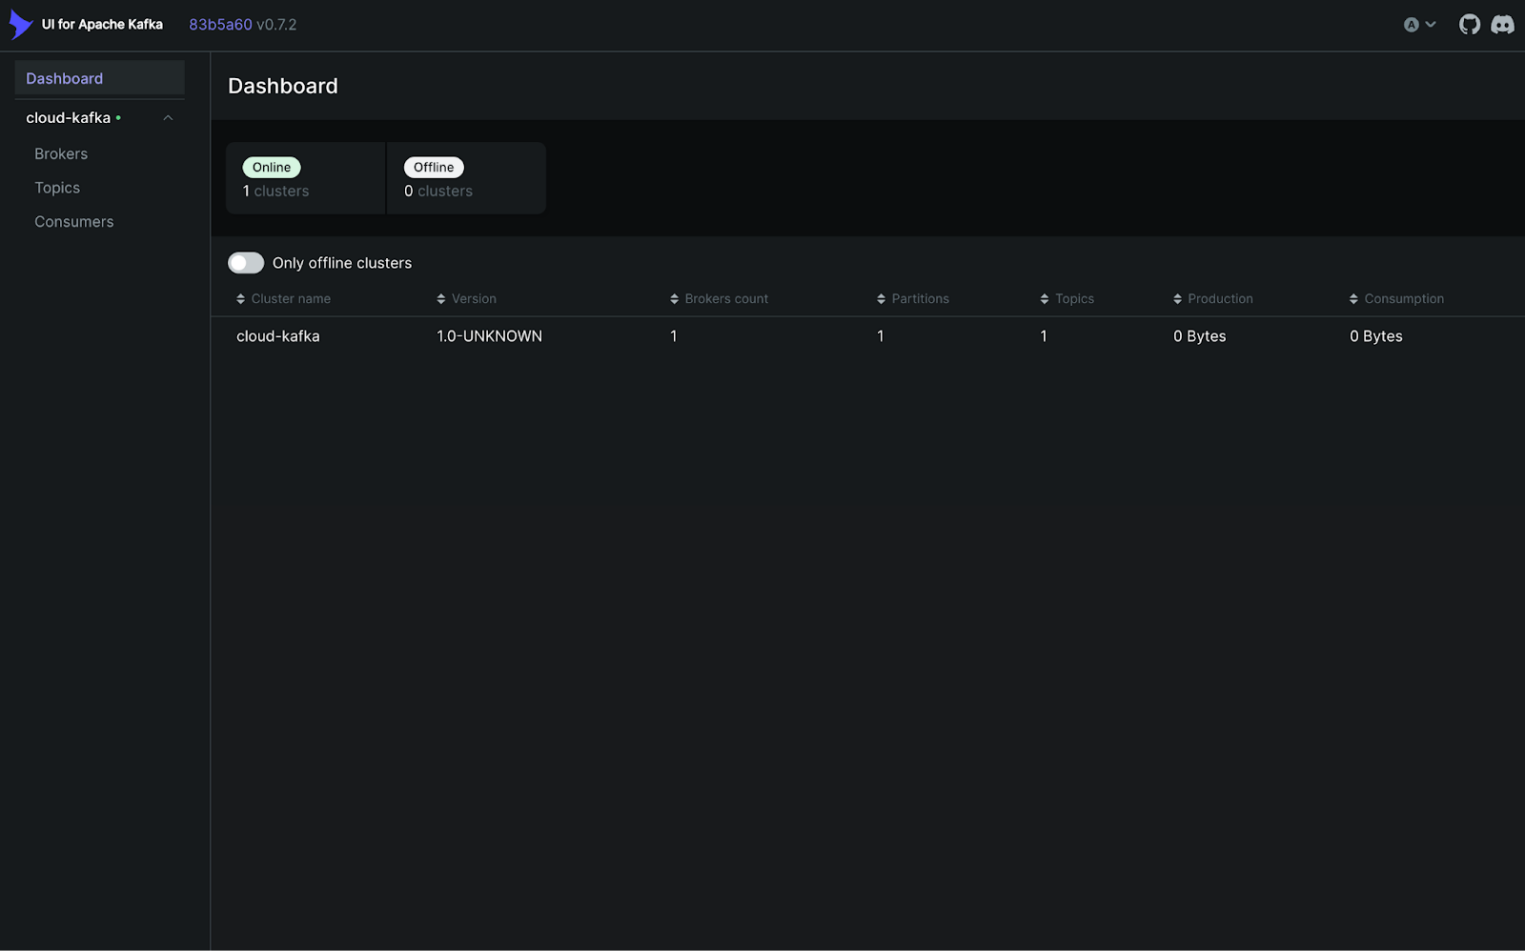Click the cloud-kafka row in table

point(278,336)
